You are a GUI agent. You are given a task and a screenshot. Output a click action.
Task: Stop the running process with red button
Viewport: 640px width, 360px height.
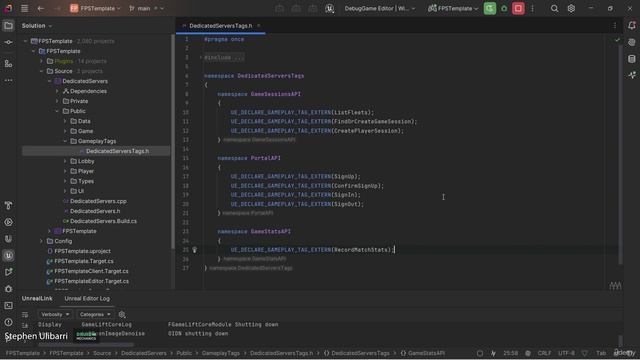coord(518,8)
